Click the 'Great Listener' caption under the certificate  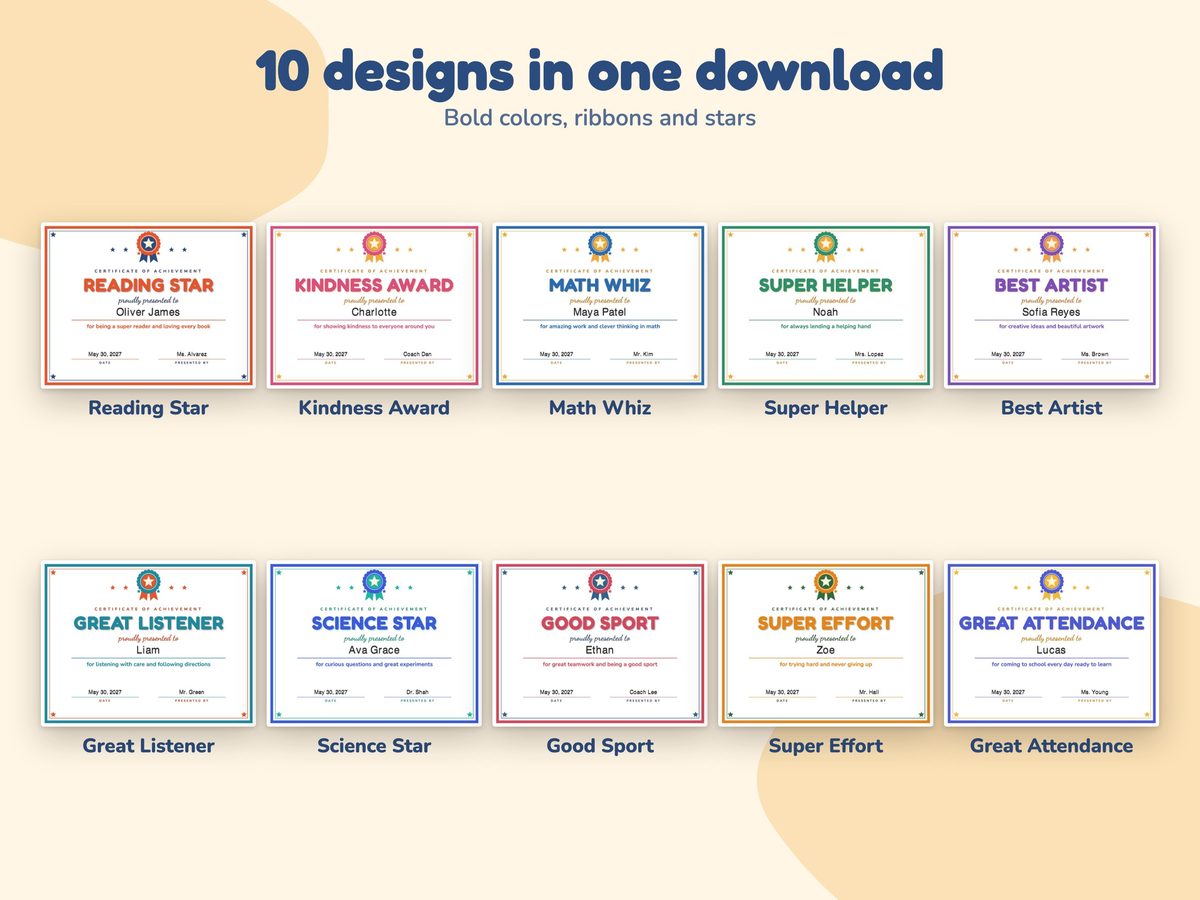[x=148, y=746]
